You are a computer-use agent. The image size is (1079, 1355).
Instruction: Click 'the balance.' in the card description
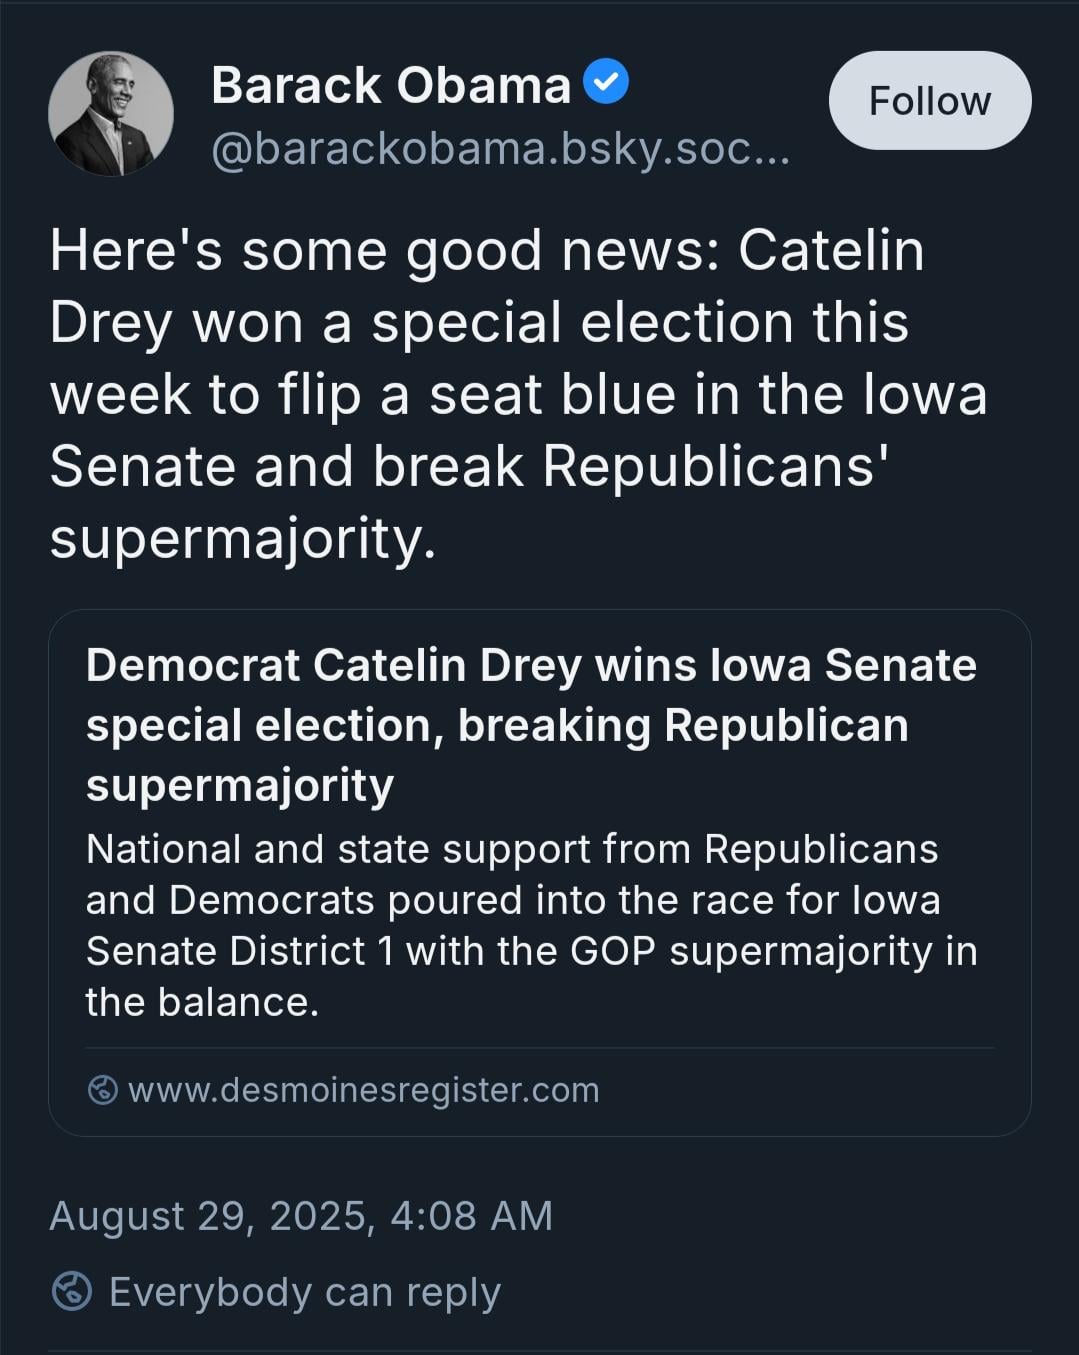point(202,1002)
